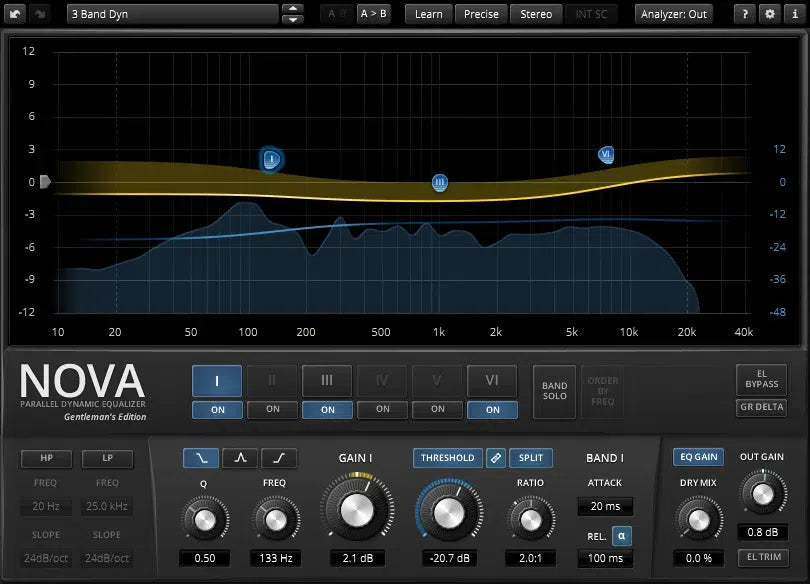Select the bell filter shape for band I

point(240,457)
